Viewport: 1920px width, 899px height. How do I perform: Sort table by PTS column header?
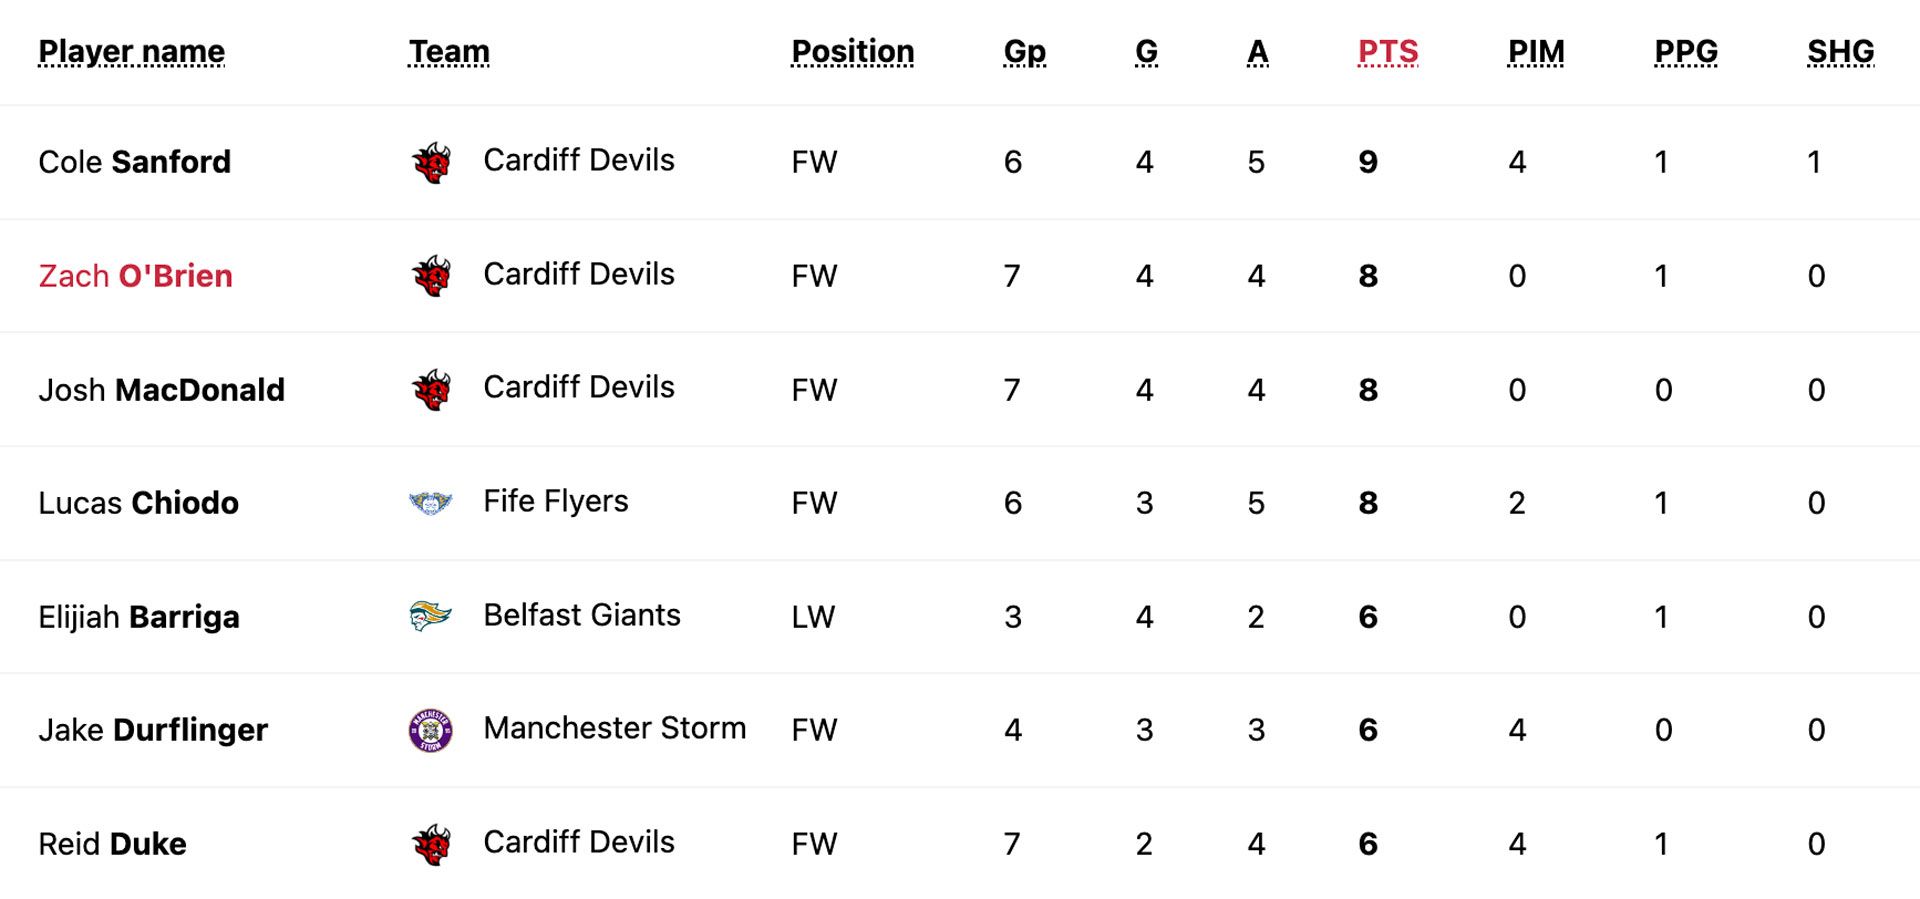point(1388,51)
